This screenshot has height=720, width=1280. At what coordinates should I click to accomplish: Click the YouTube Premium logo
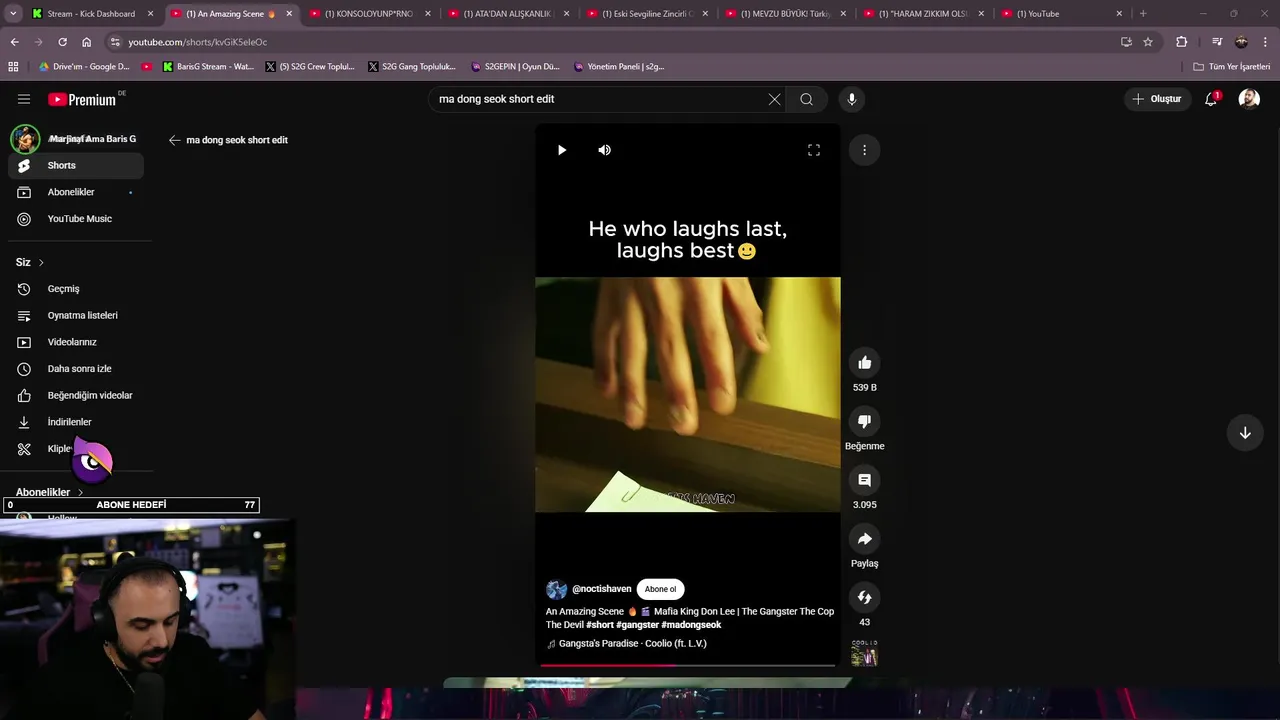[83, 99]
